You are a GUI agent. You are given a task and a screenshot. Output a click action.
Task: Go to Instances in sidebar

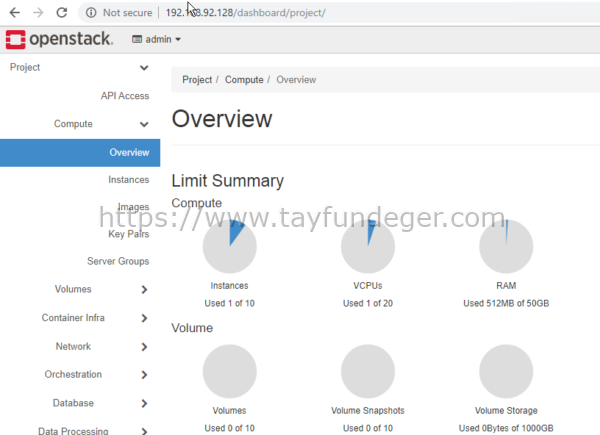128,180
